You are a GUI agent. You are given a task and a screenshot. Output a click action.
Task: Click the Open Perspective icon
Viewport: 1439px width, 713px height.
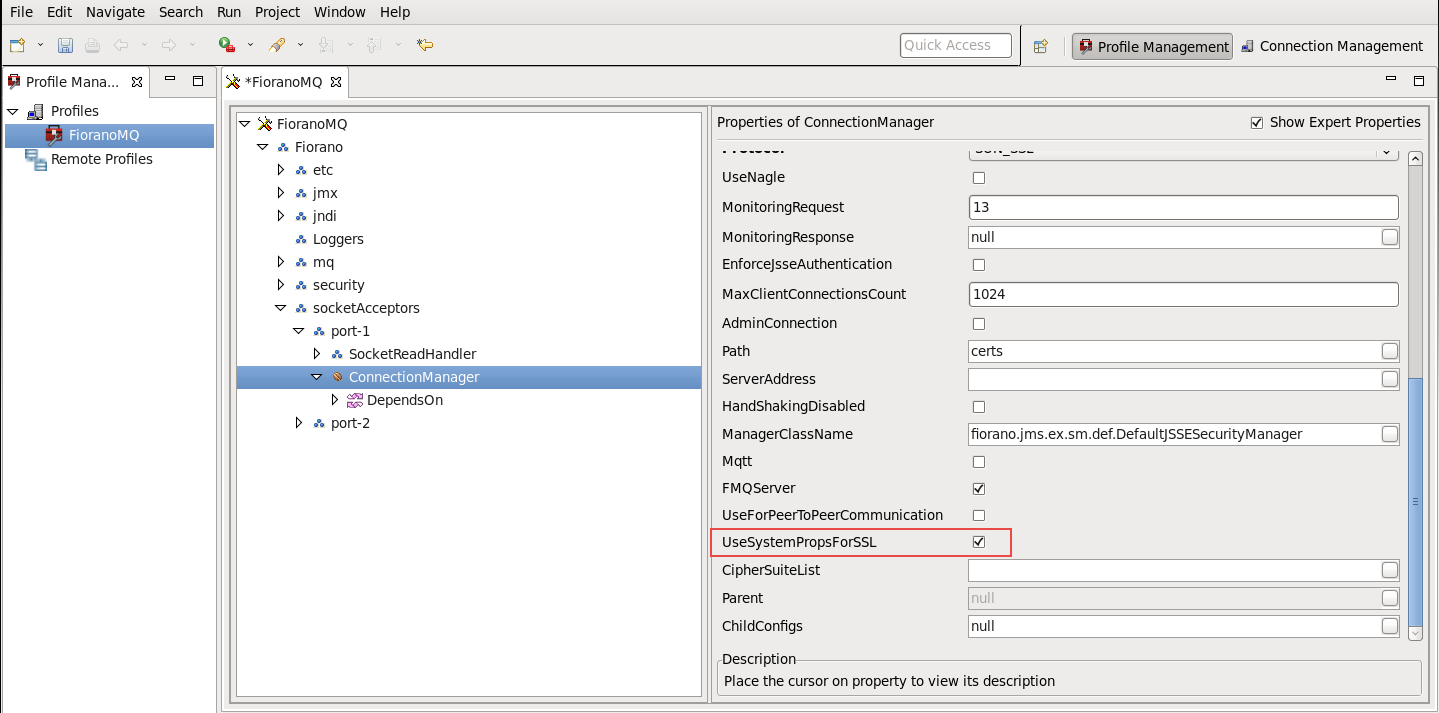click(x=1041, y=46)
